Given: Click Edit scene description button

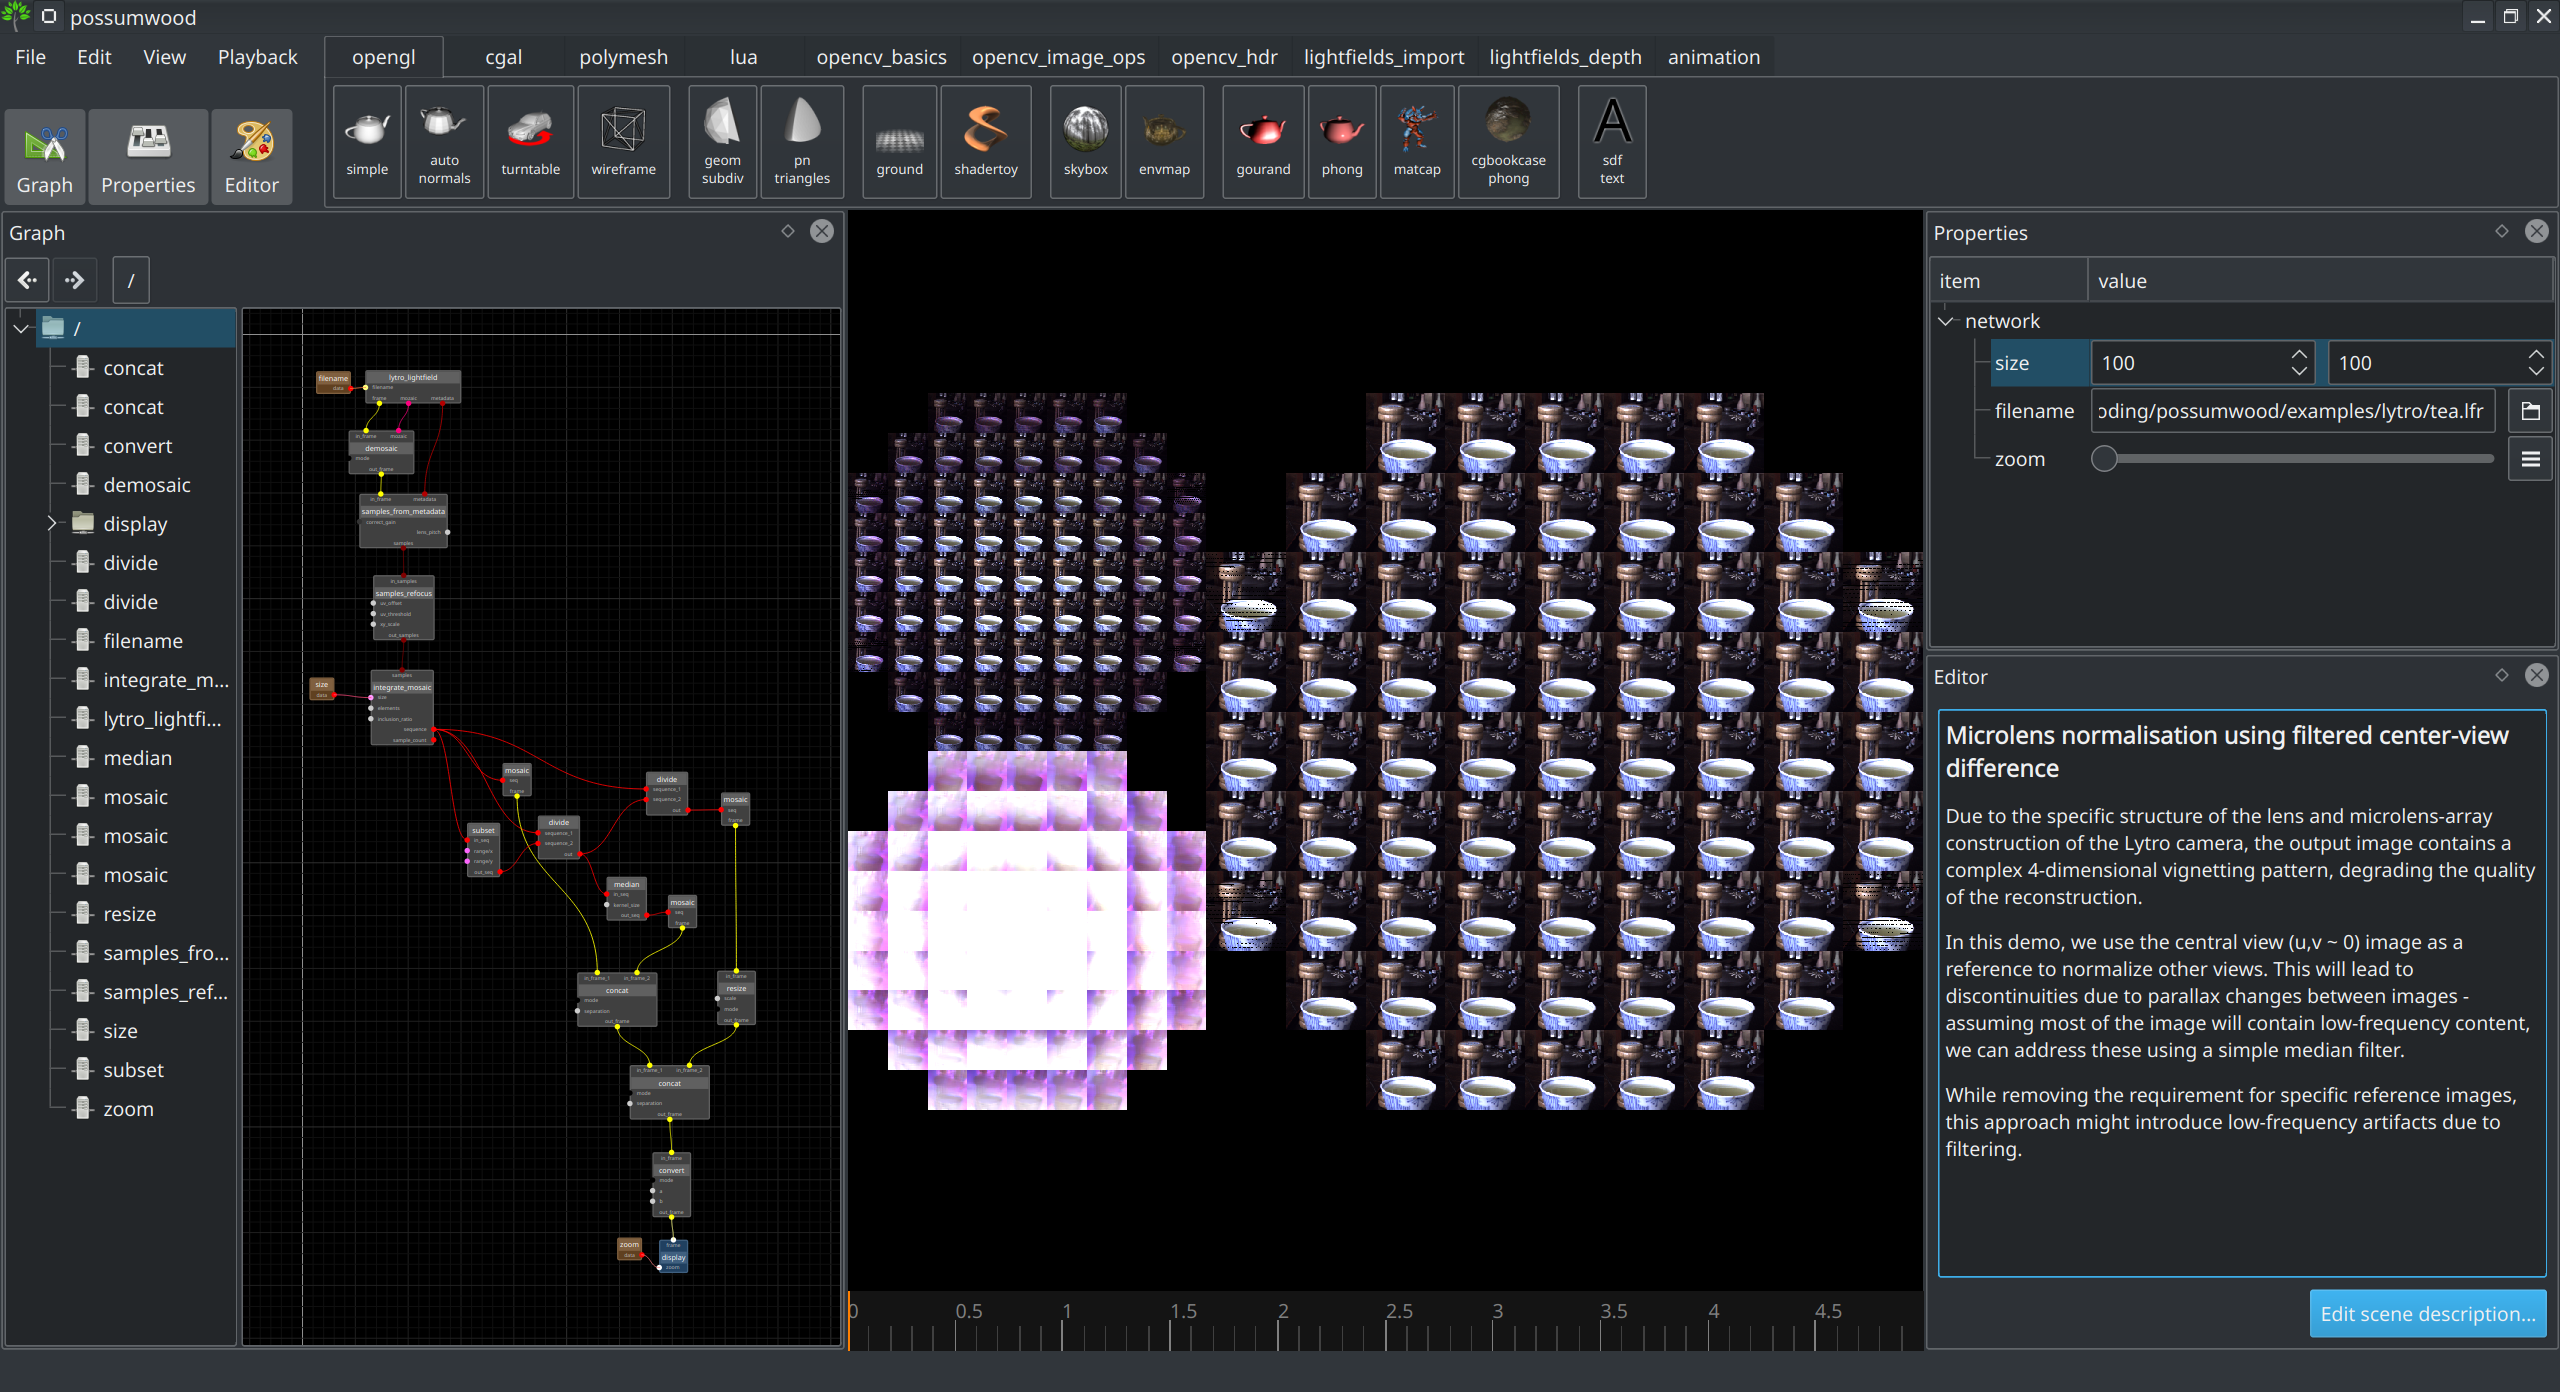Looking at the screenshot, I should pos(2427,1313).
